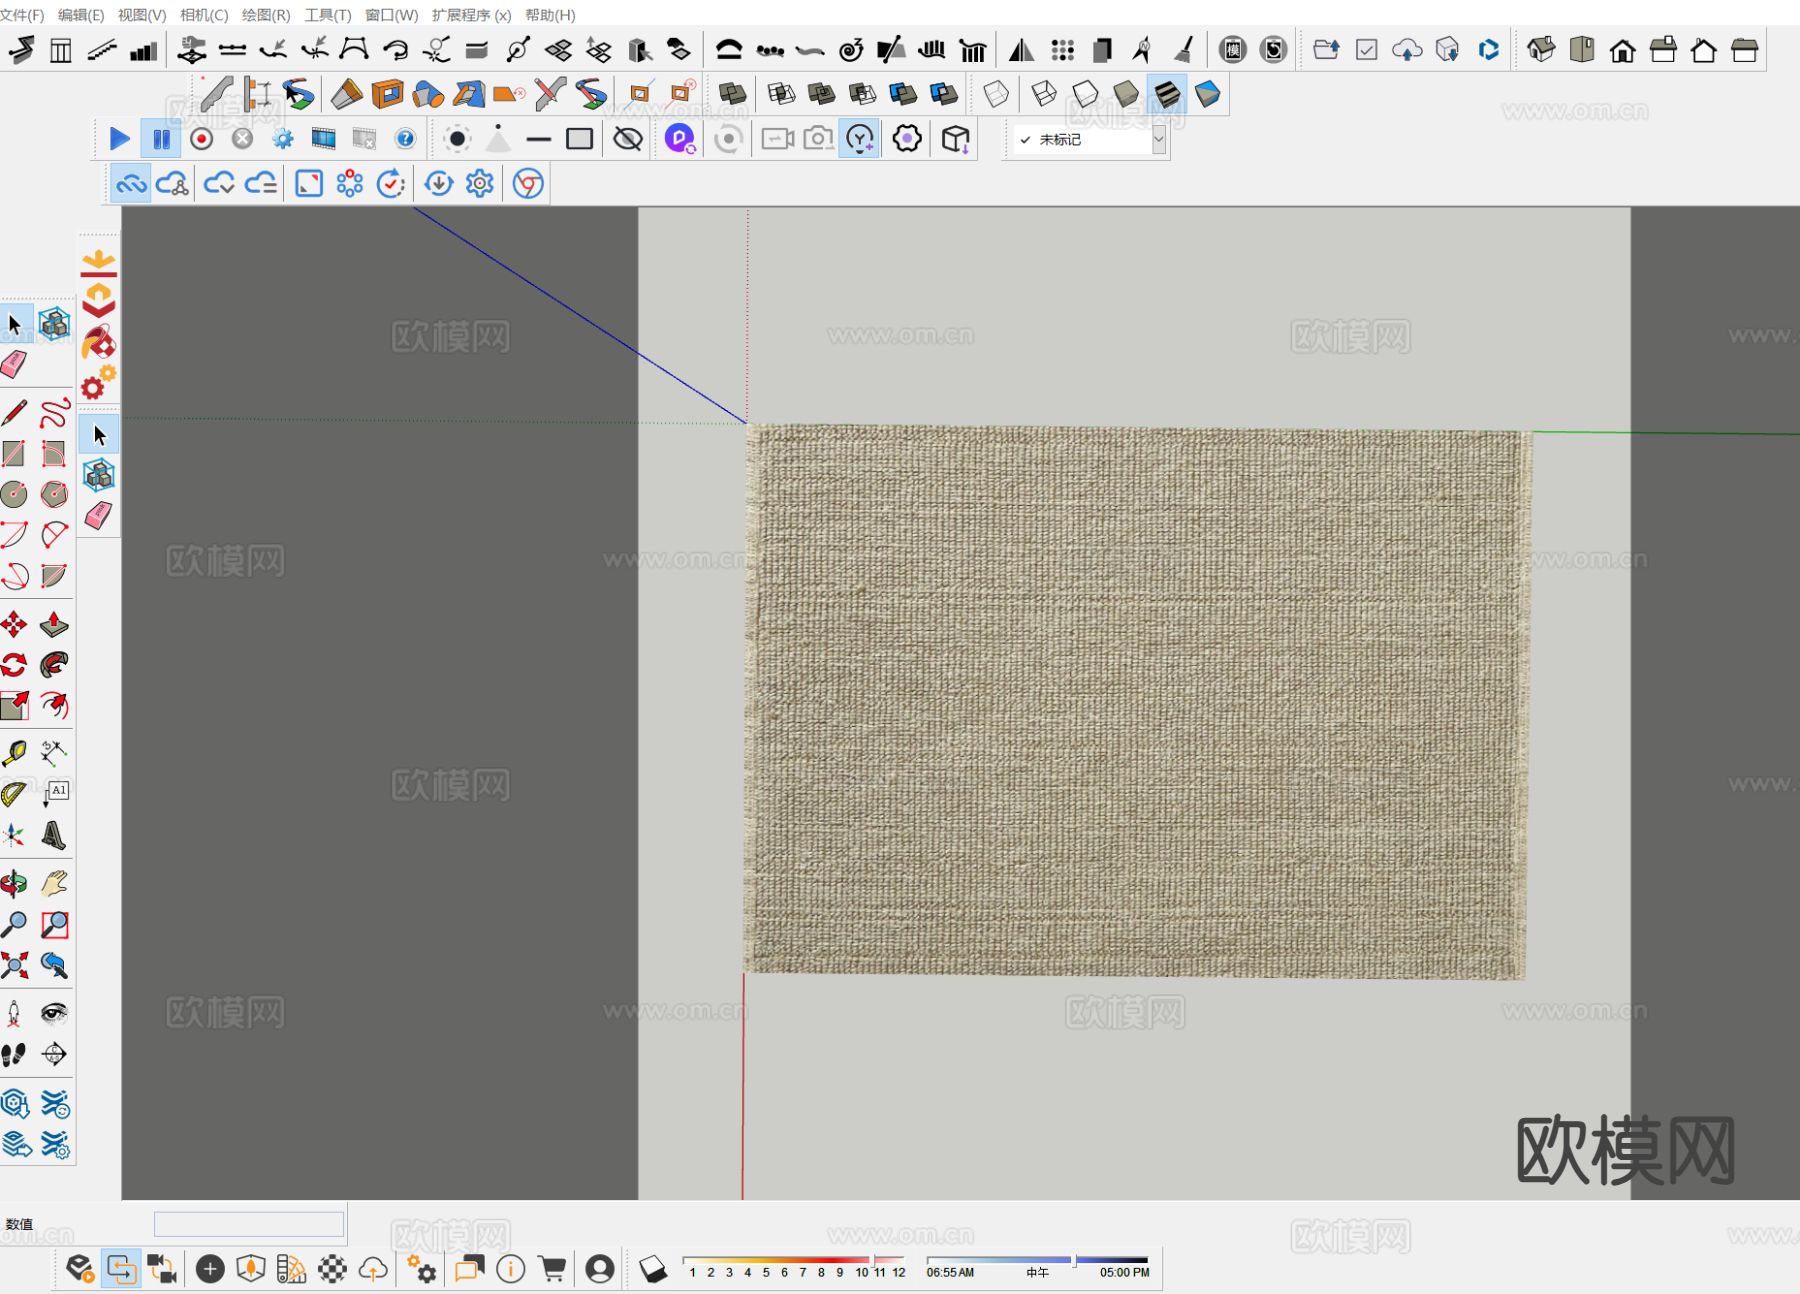
Task: Open the 扩展程序 menu
Action: tap(471, 15)
